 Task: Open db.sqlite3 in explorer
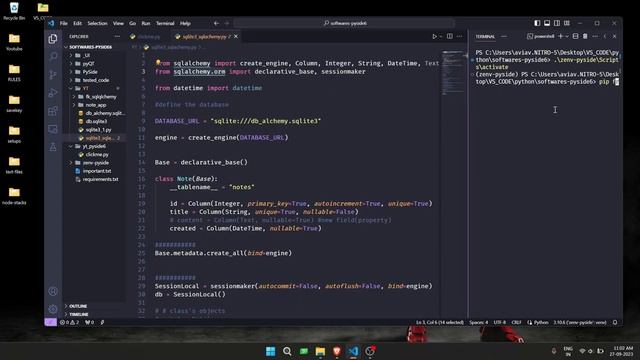[x=96, y=121]
